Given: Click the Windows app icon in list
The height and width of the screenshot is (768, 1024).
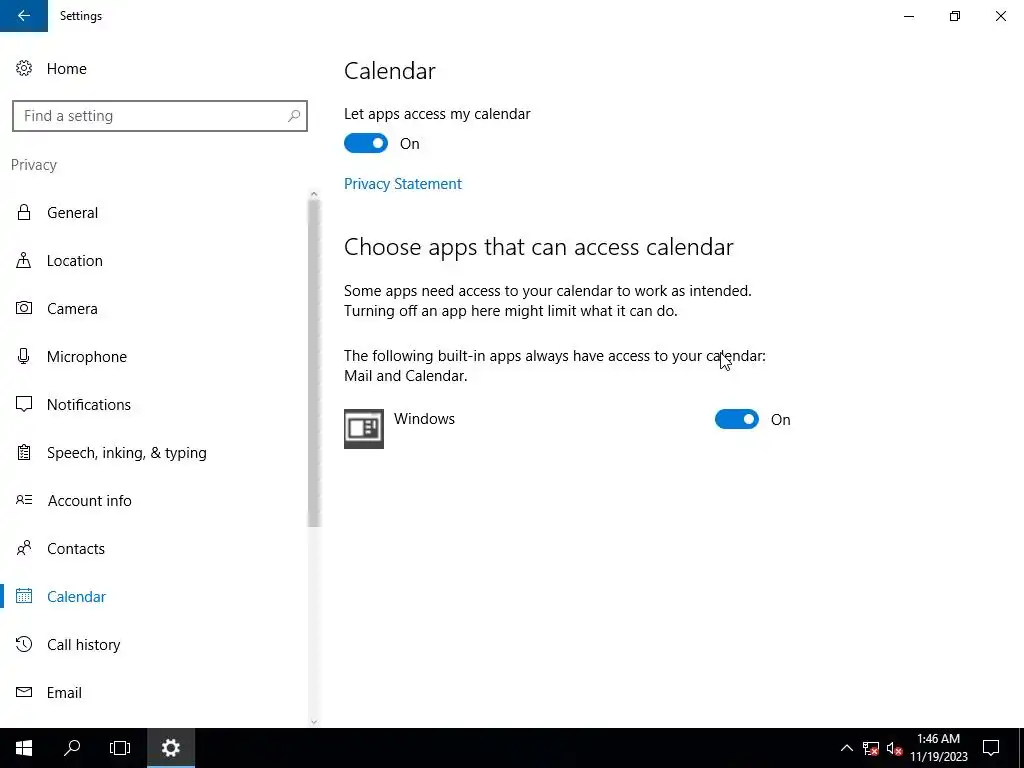Looking at the screenshot, I should coord(364,429).
